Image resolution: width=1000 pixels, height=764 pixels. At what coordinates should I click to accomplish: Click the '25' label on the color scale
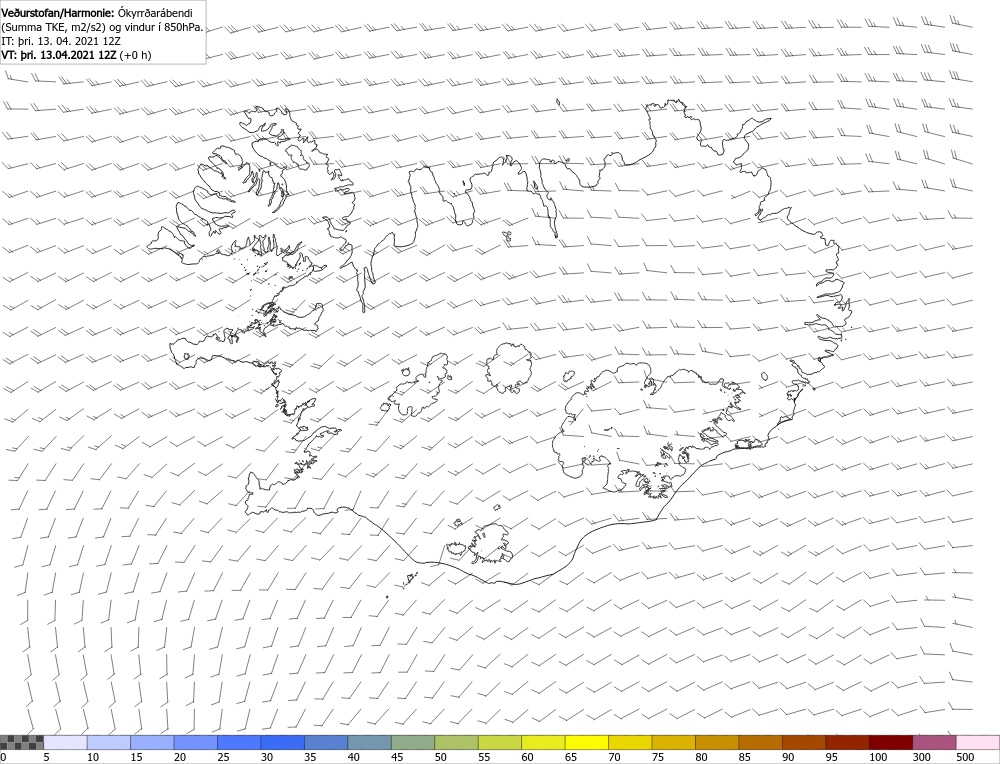[223, 757]
